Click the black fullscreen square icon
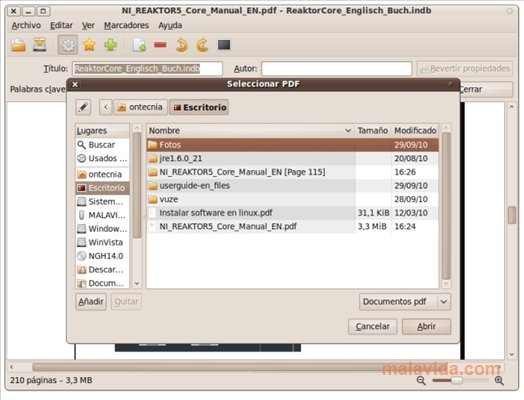Screen dimensions: 524x400 224,45
